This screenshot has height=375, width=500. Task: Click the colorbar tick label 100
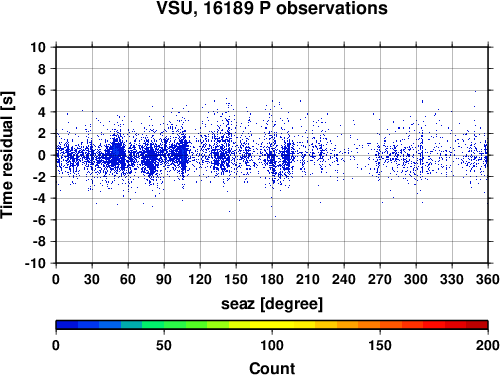[272, 345]
